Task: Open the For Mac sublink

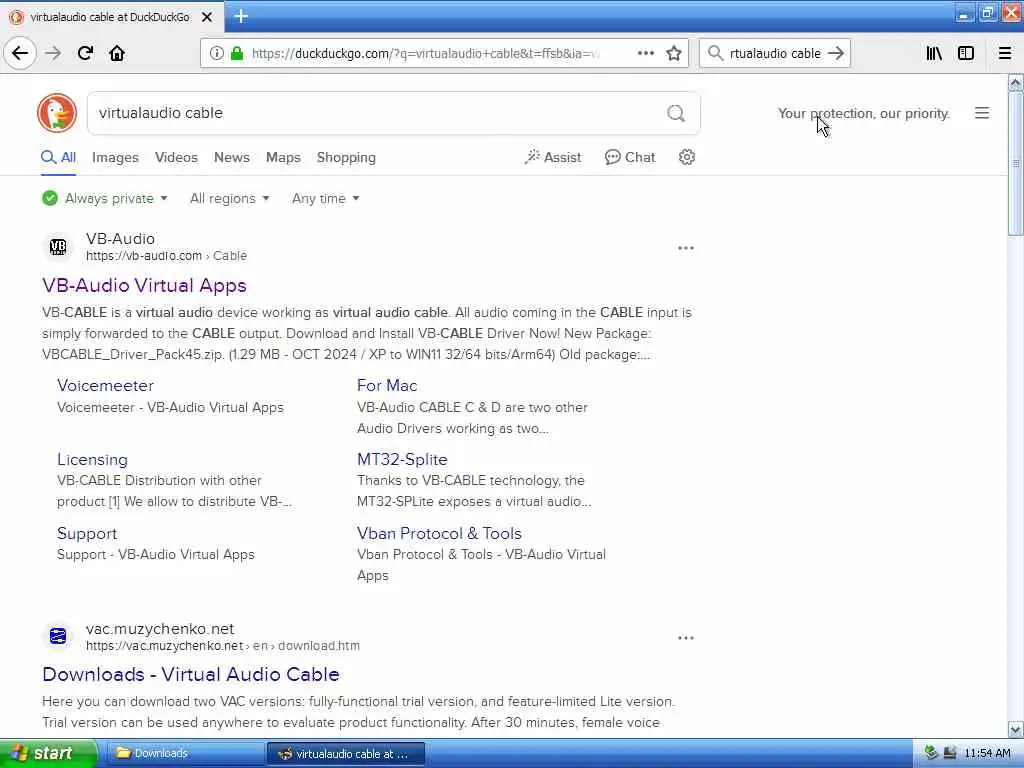Action: coord(387,385)
